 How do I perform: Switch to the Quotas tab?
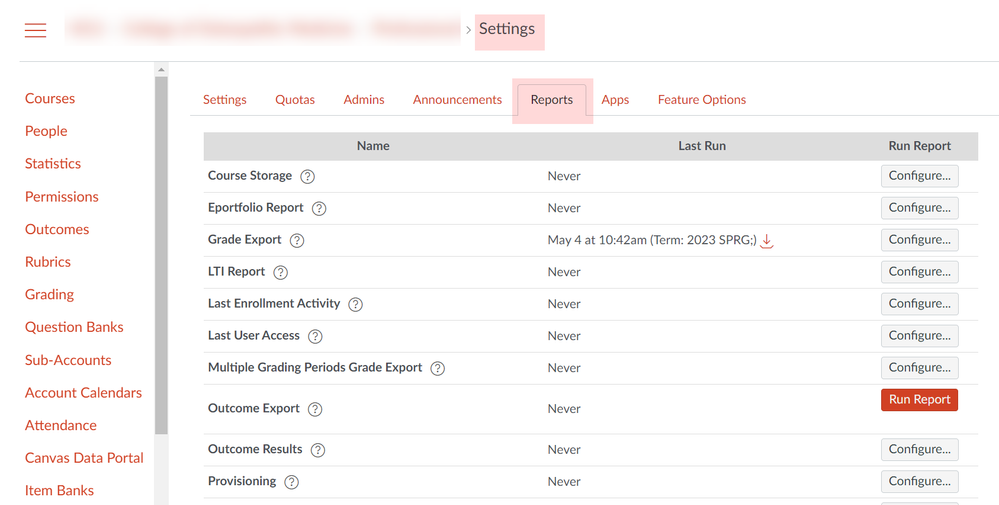click(295, 100)
